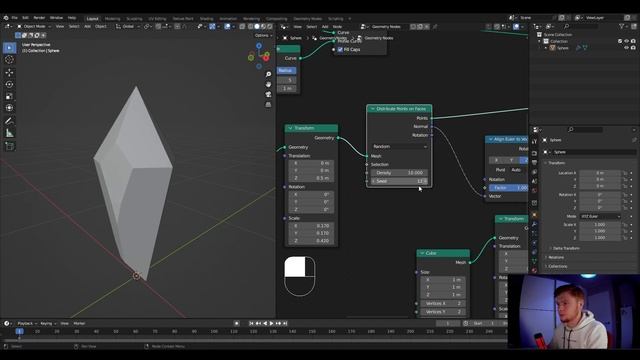Switch orthographic/perspective grid icon

point(268,104)
